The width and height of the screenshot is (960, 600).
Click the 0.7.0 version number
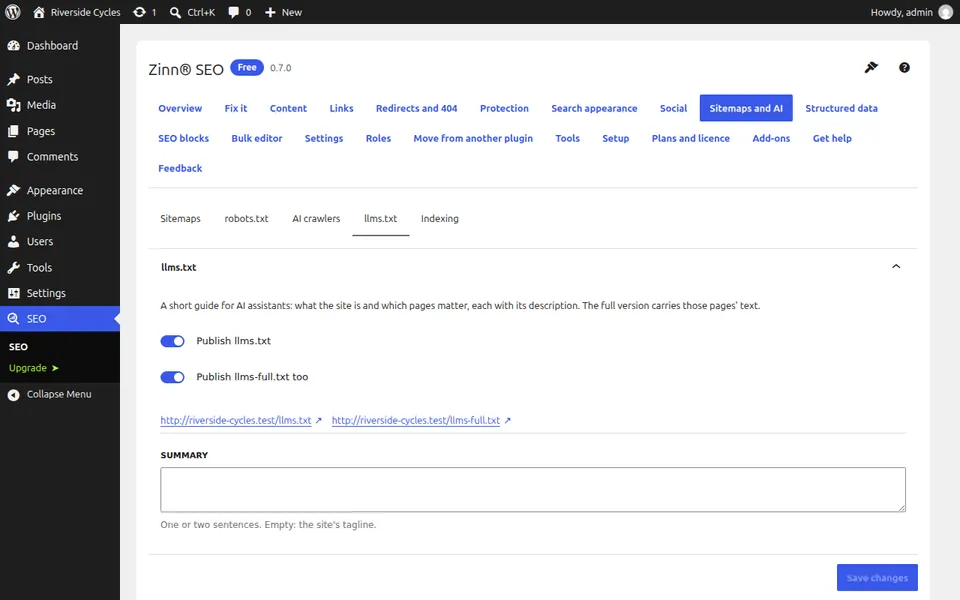click(281, 68)
